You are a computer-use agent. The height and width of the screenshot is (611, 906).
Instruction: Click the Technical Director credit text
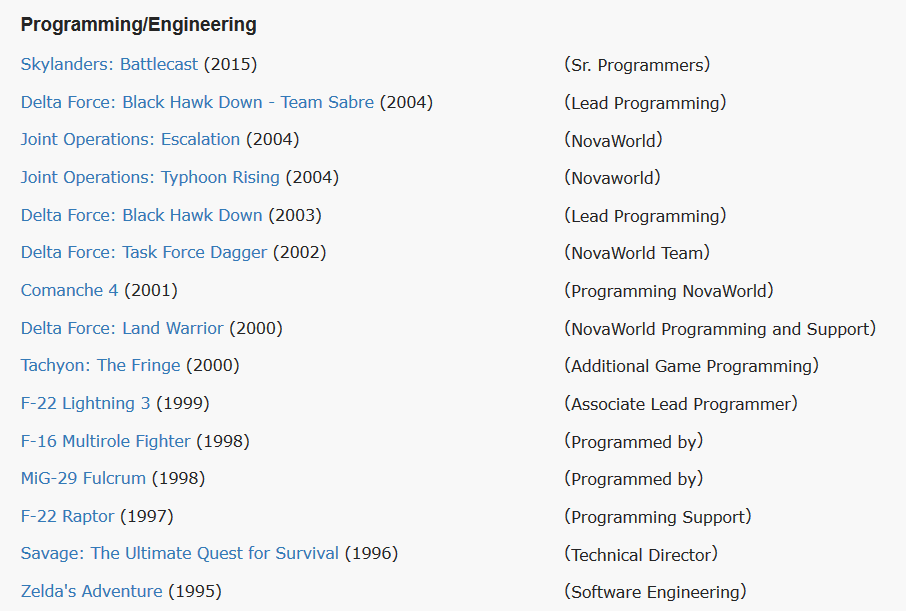coord(641,554)
